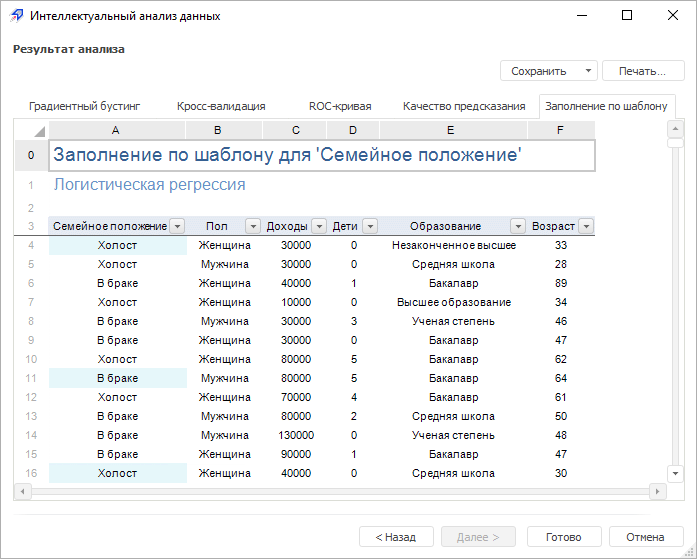The height and width of the screenshot is (559, 697).
Task: Click the '< Назад' button
Action: 395,537
